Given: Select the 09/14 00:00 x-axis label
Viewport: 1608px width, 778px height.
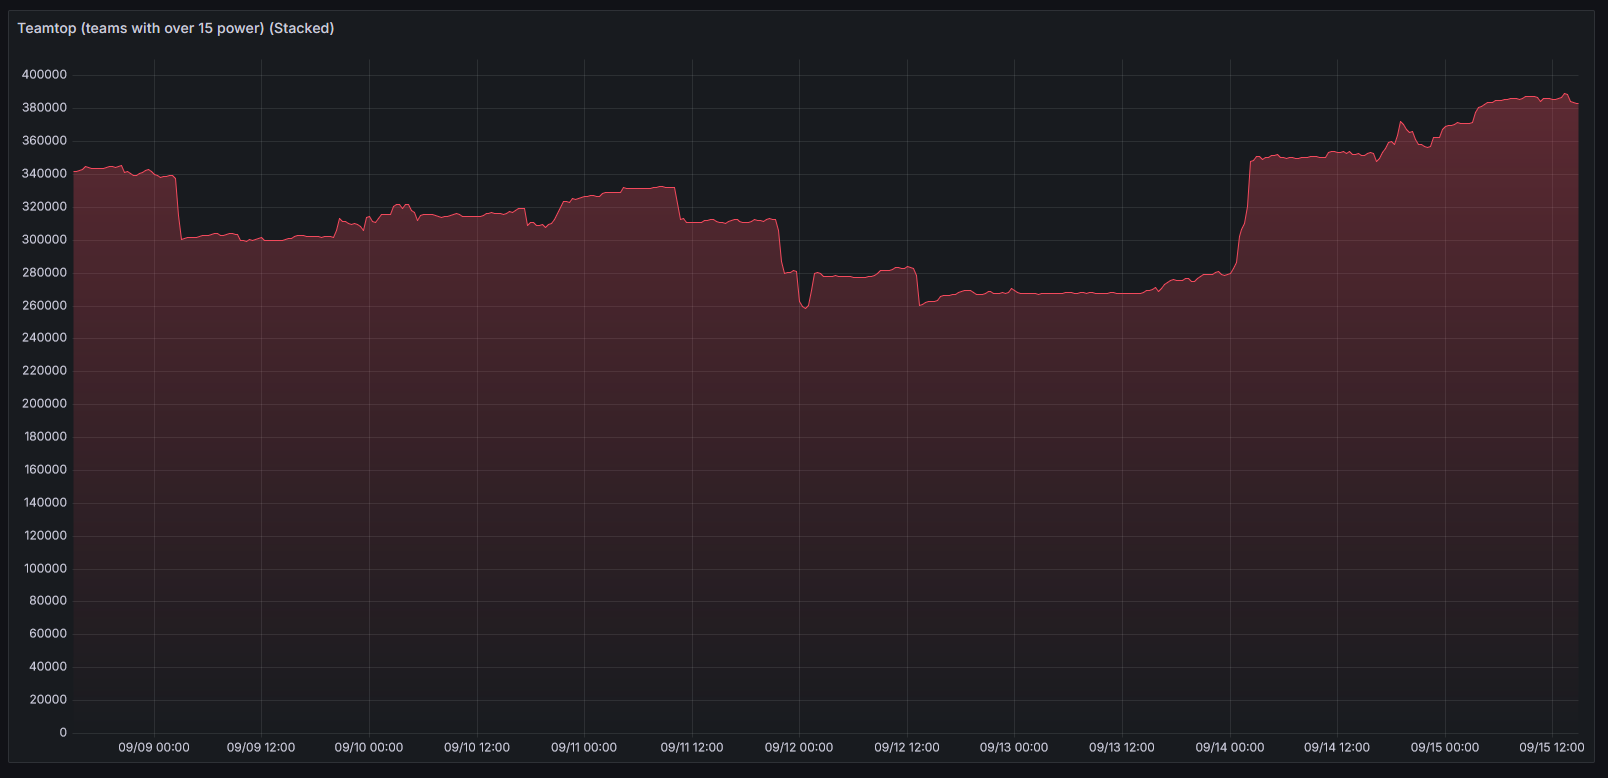Looking at the screenshot, I should pyautogui.click(x=1229, y=747).
